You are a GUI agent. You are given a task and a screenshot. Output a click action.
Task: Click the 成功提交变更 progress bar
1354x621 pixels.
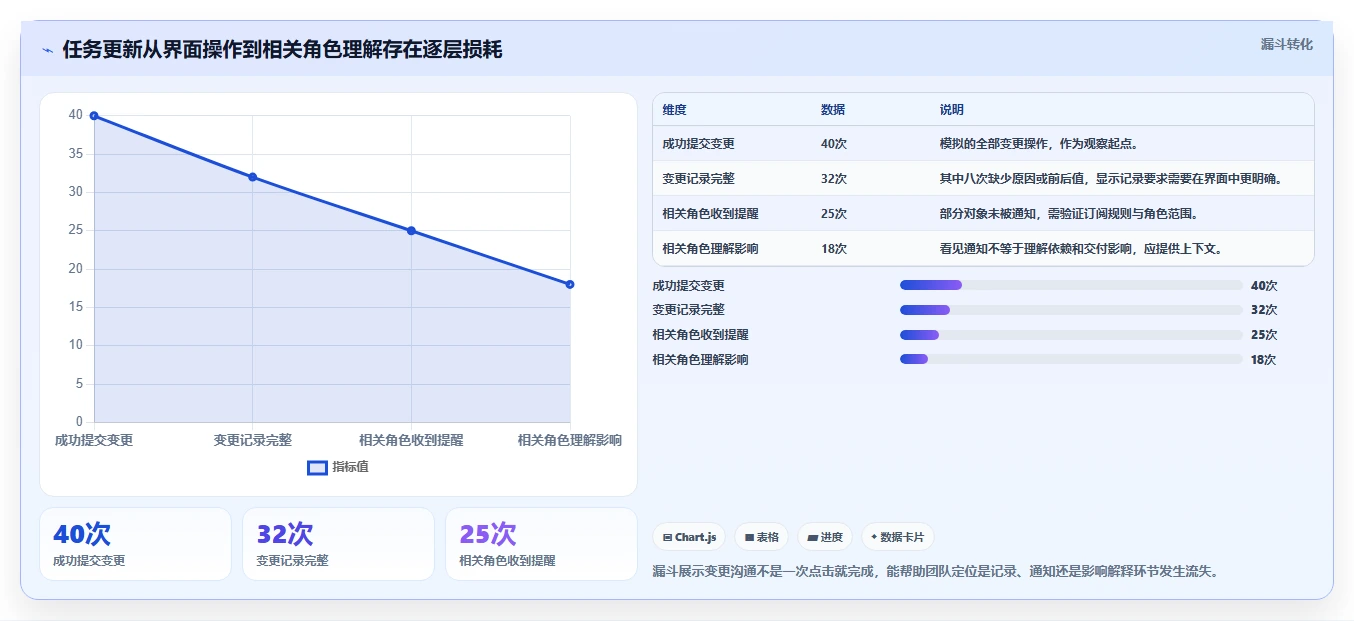coord(1071,285)
